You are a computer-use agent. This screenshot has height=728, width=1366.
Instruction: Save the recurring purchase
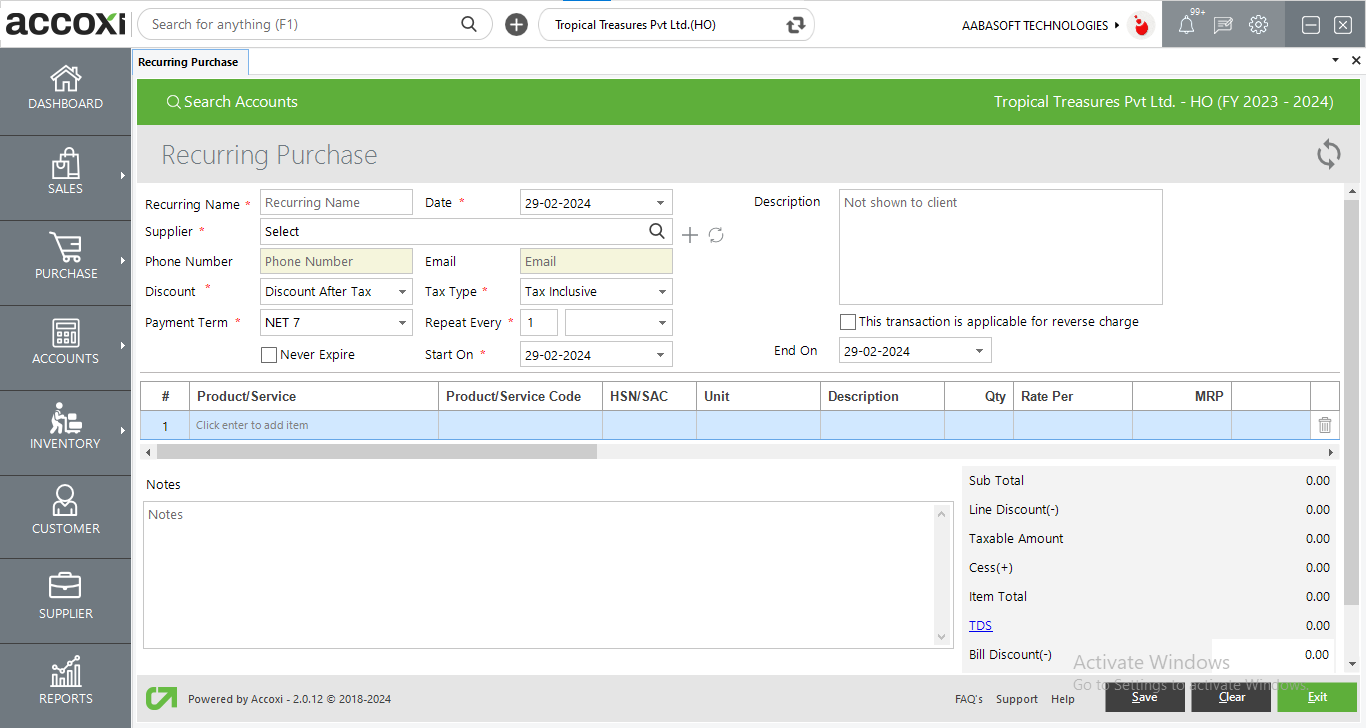[x=1144, y=697]
